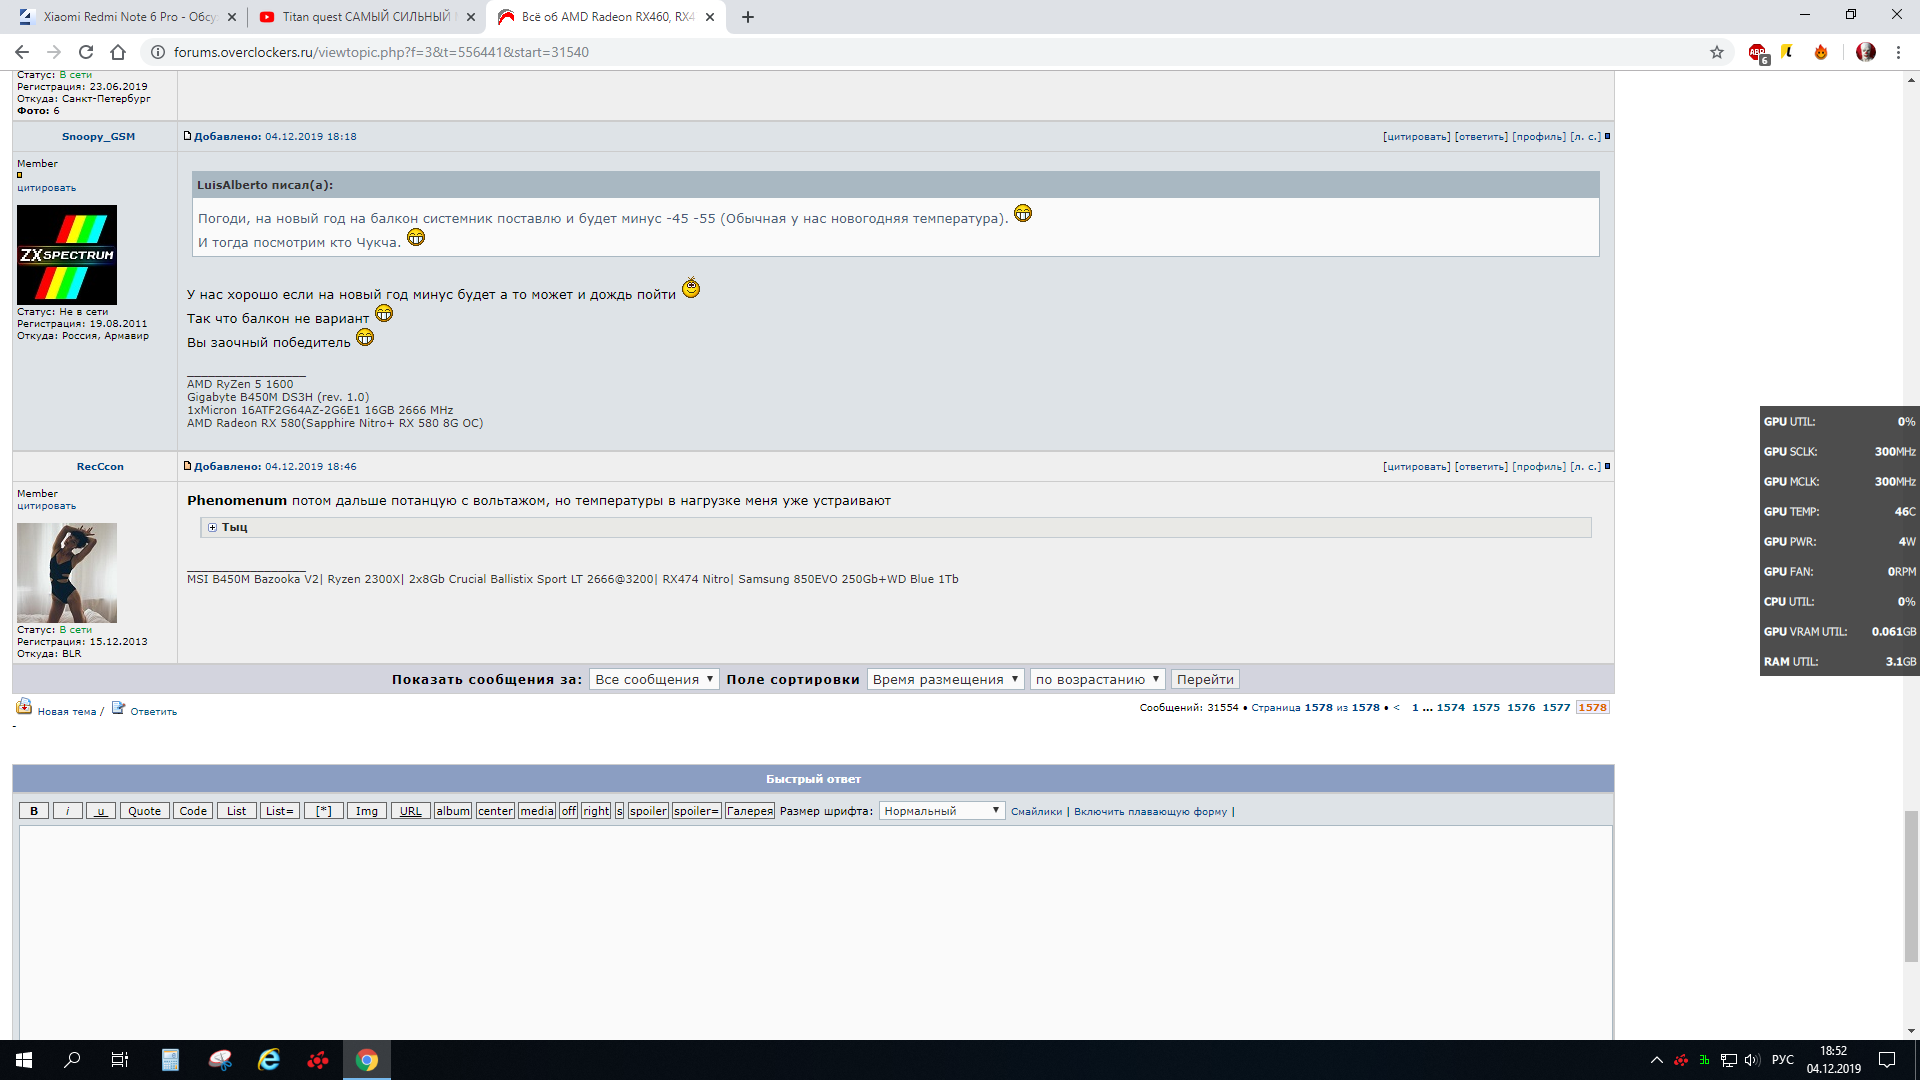The height and width of the screenshot is (1080, 1920).
Task: Open page 1577 link in pagination
Action: [x=1556, y=708]
